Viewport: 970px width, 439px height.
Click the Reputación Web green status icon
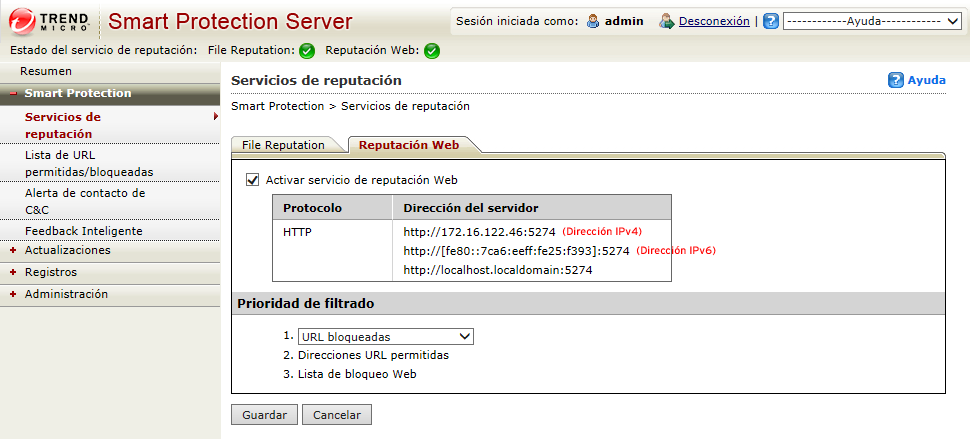click(432, 51)
